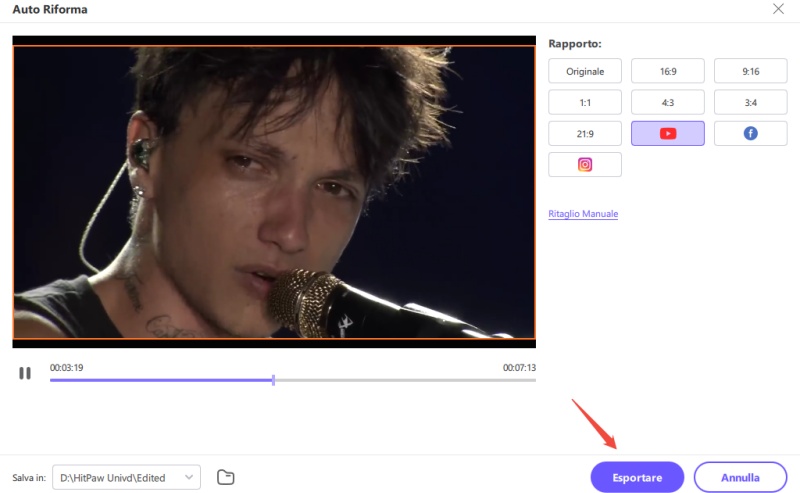Viewport: 800px width, 493px height.
Task: Browse output folder with folder icon
Action: [x=226, y=477]
